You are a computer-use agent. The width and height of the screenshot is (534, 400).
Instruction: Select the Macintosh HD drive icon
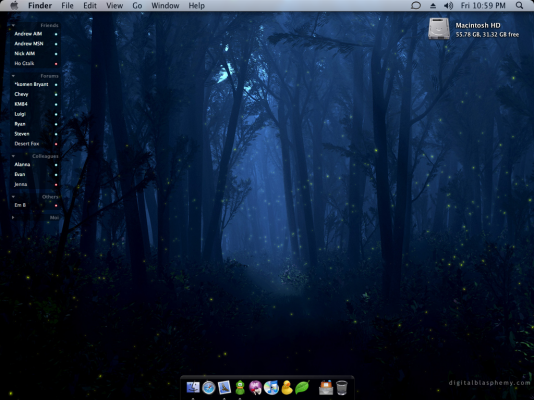point(439,29)
